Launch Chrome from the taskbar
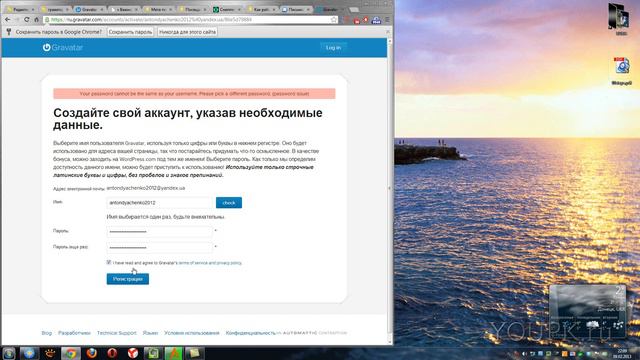Image resolution: width=640 pixels, height=360 pixels. 71,353
